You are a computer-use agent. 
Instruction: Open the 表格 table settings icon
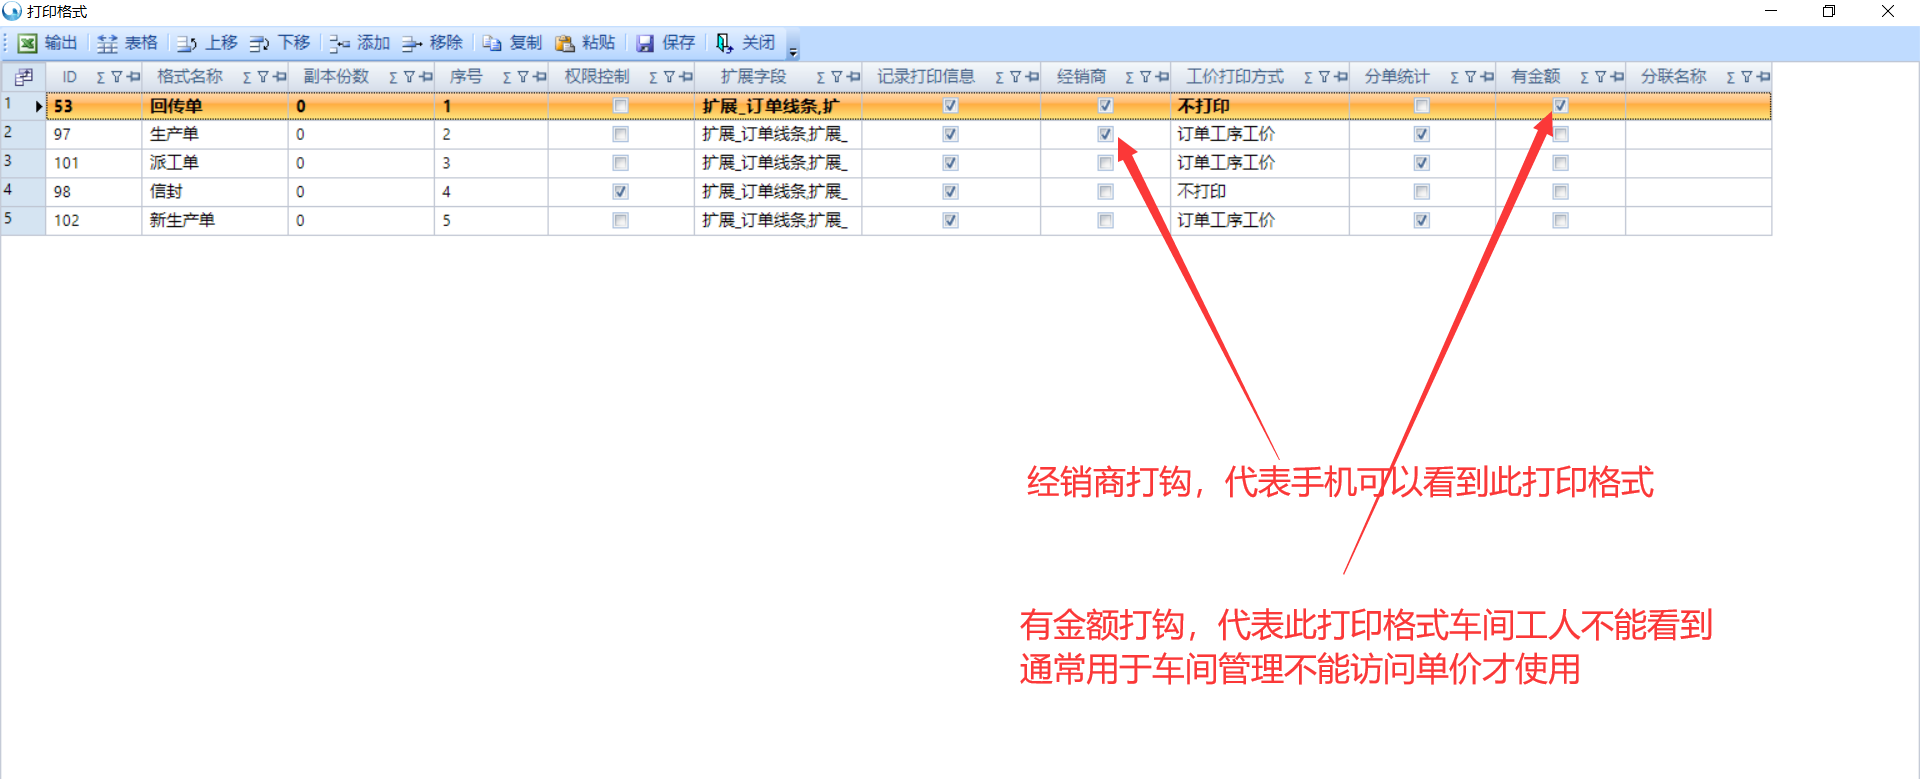point(108,43)
